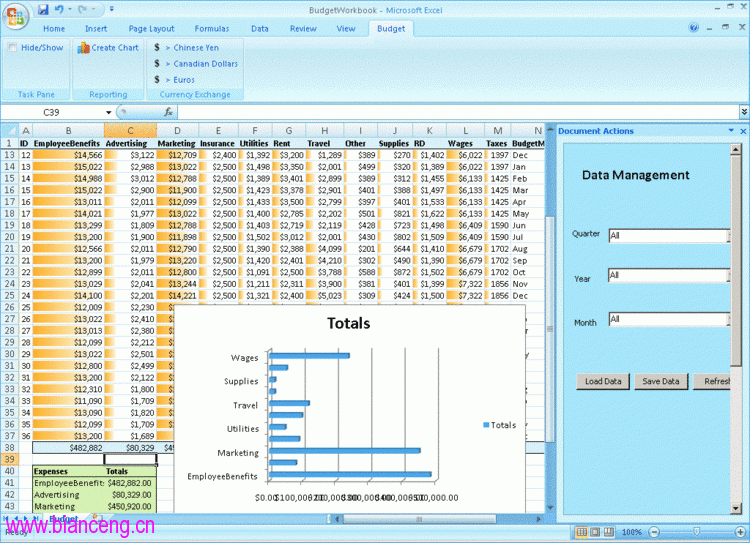Open the Formulas ribbon tab
Image resolution: width=750 pixels, height=543 pixels.
(x=212, y=29)
